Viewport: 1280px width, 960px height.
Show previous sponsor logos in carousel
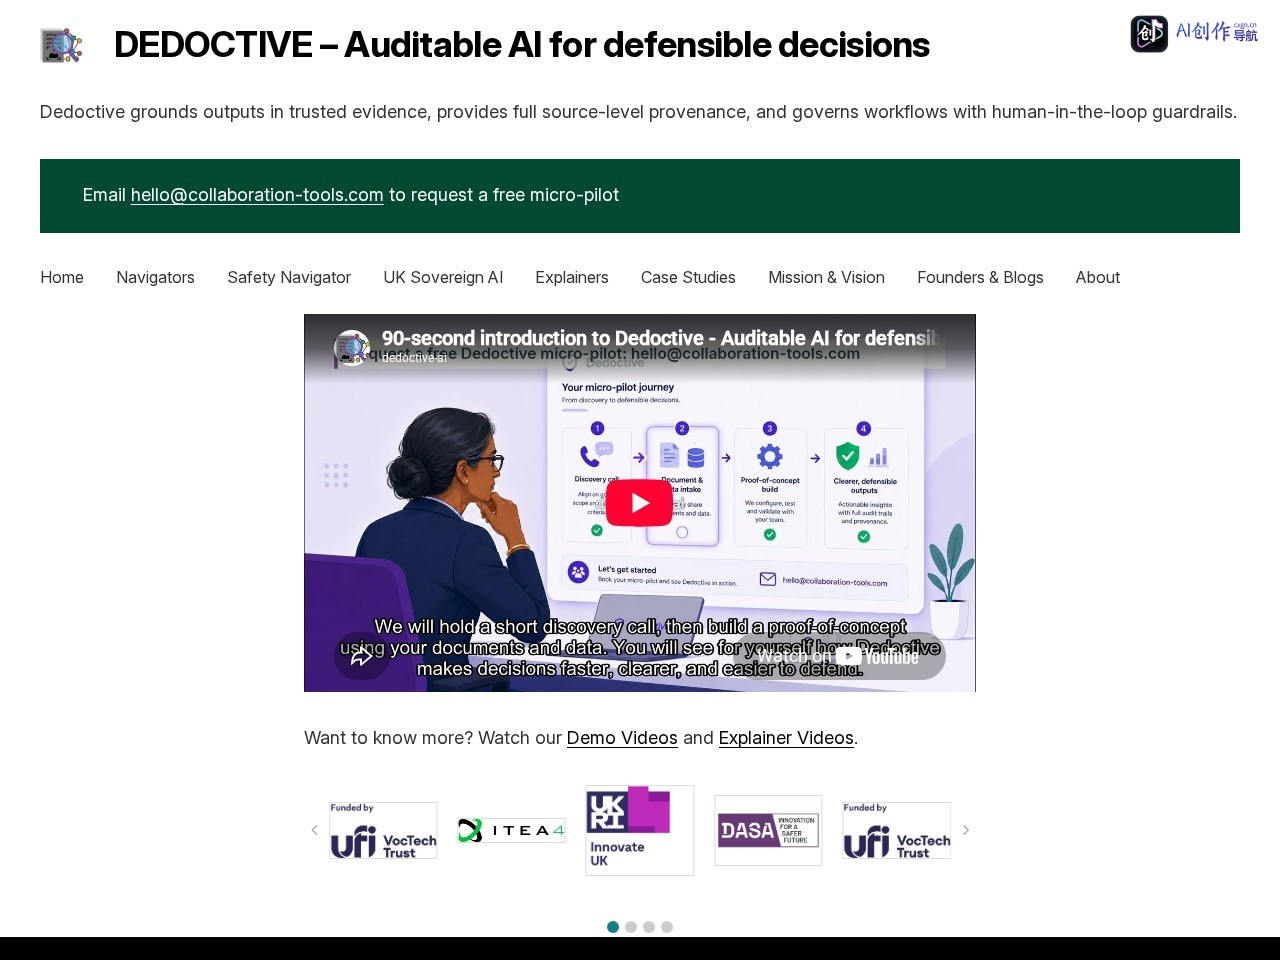314,830
